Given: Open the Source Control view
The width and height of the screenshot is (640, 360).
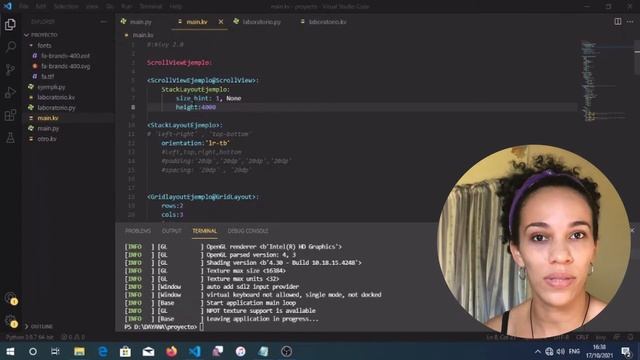Looking at the screenshot, I should point(10,69).
